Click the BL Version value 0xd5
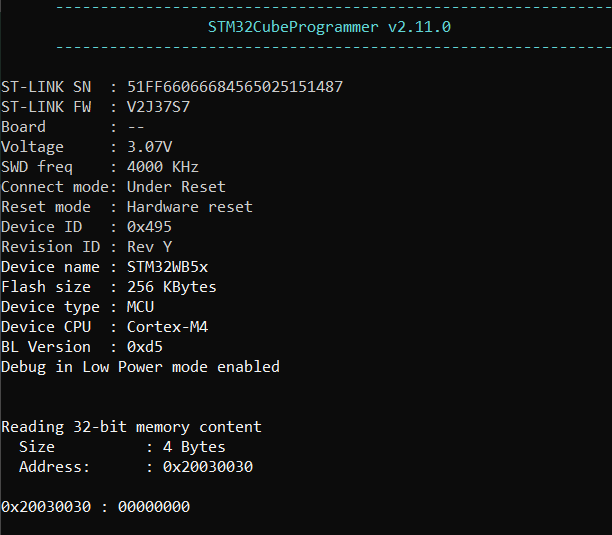Image resolution: width=612 pixels, height=535 pixels. click(145, 347)
